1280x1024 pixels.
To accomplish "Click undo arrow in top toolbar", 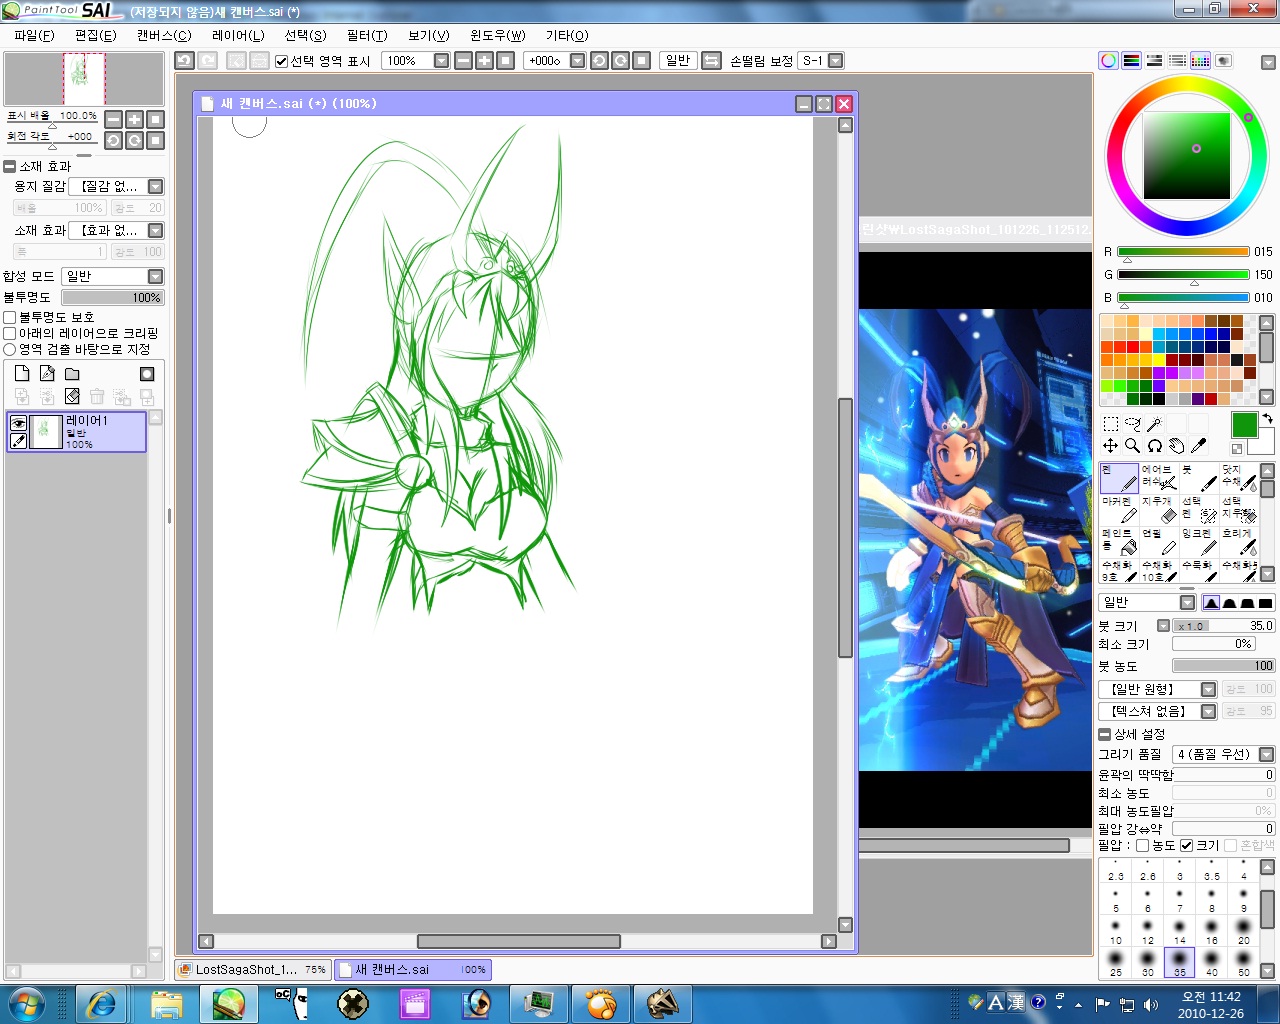I will click(184, 61).
